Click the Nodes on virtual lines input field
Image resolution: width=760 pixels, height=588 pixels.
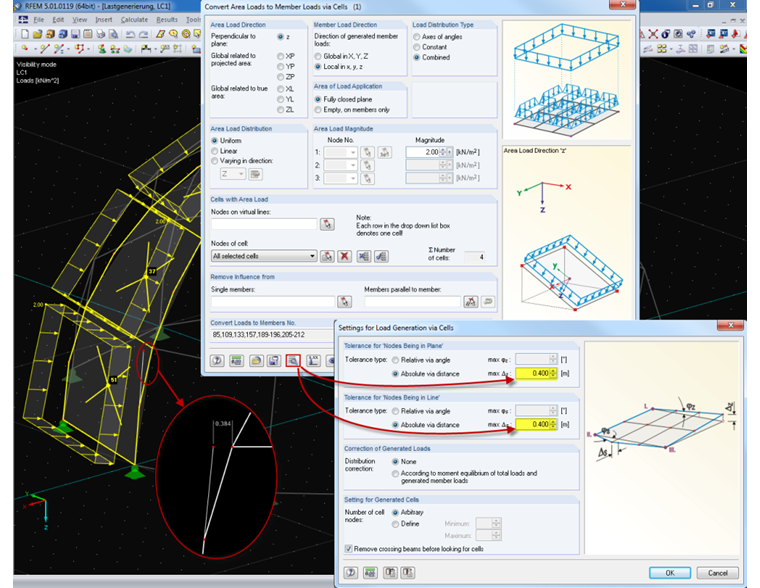264,224
